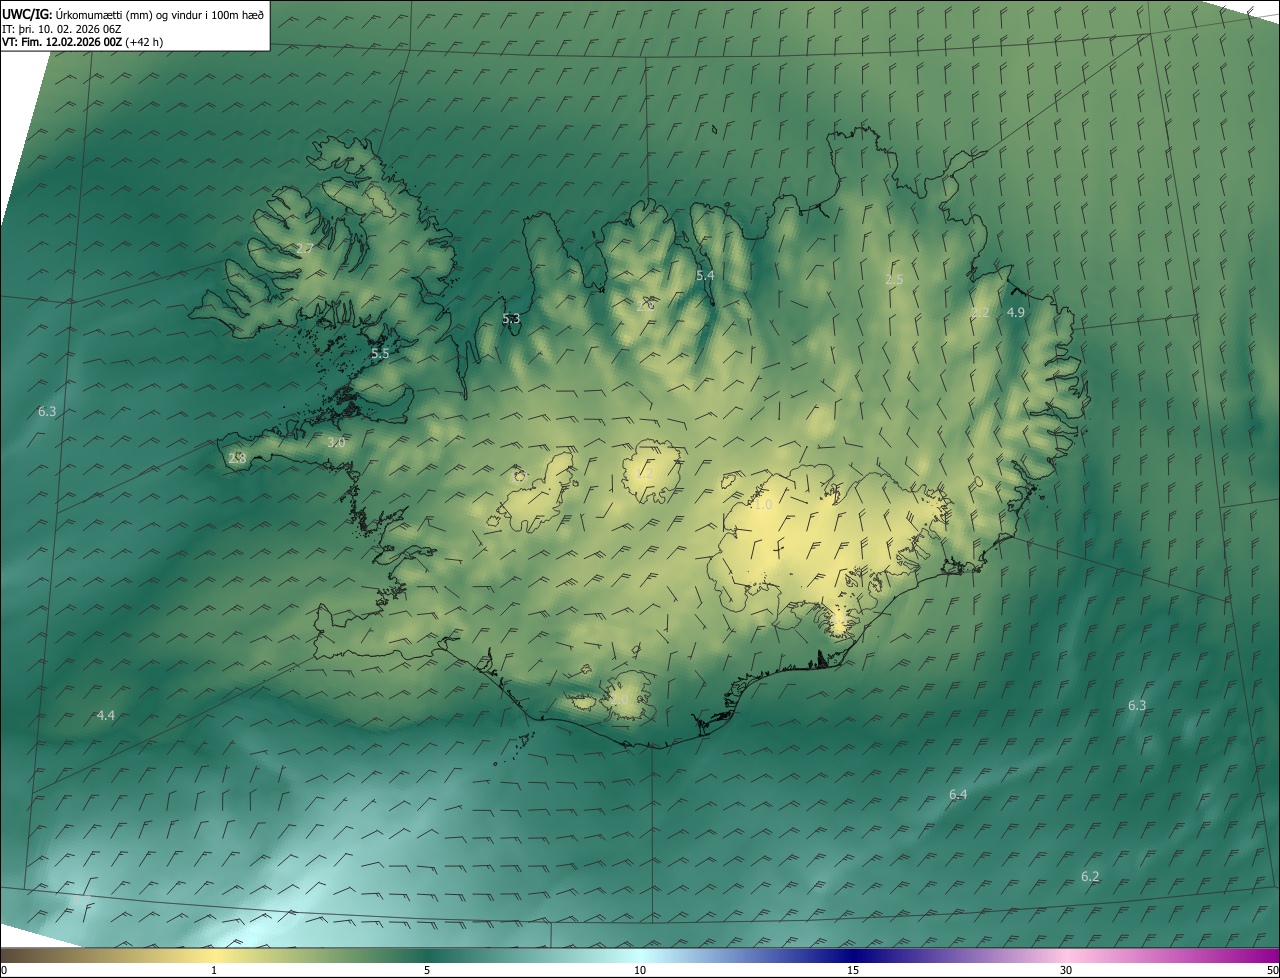Select the 4.9 value label
This screenshot has height=978, width=1280.
point(1016,312)
